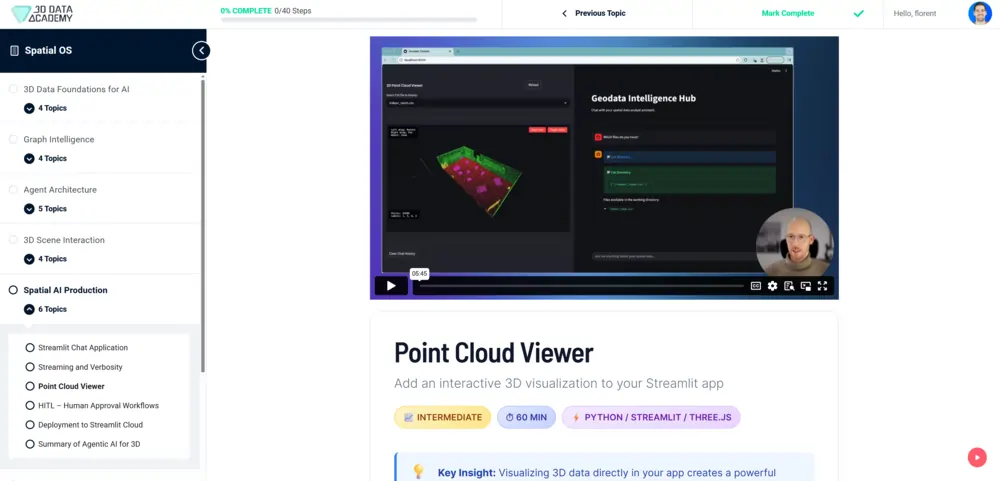Click the Previous Topic back arrow
Screen dimensions: 1000x481
(x=564, y=13)
